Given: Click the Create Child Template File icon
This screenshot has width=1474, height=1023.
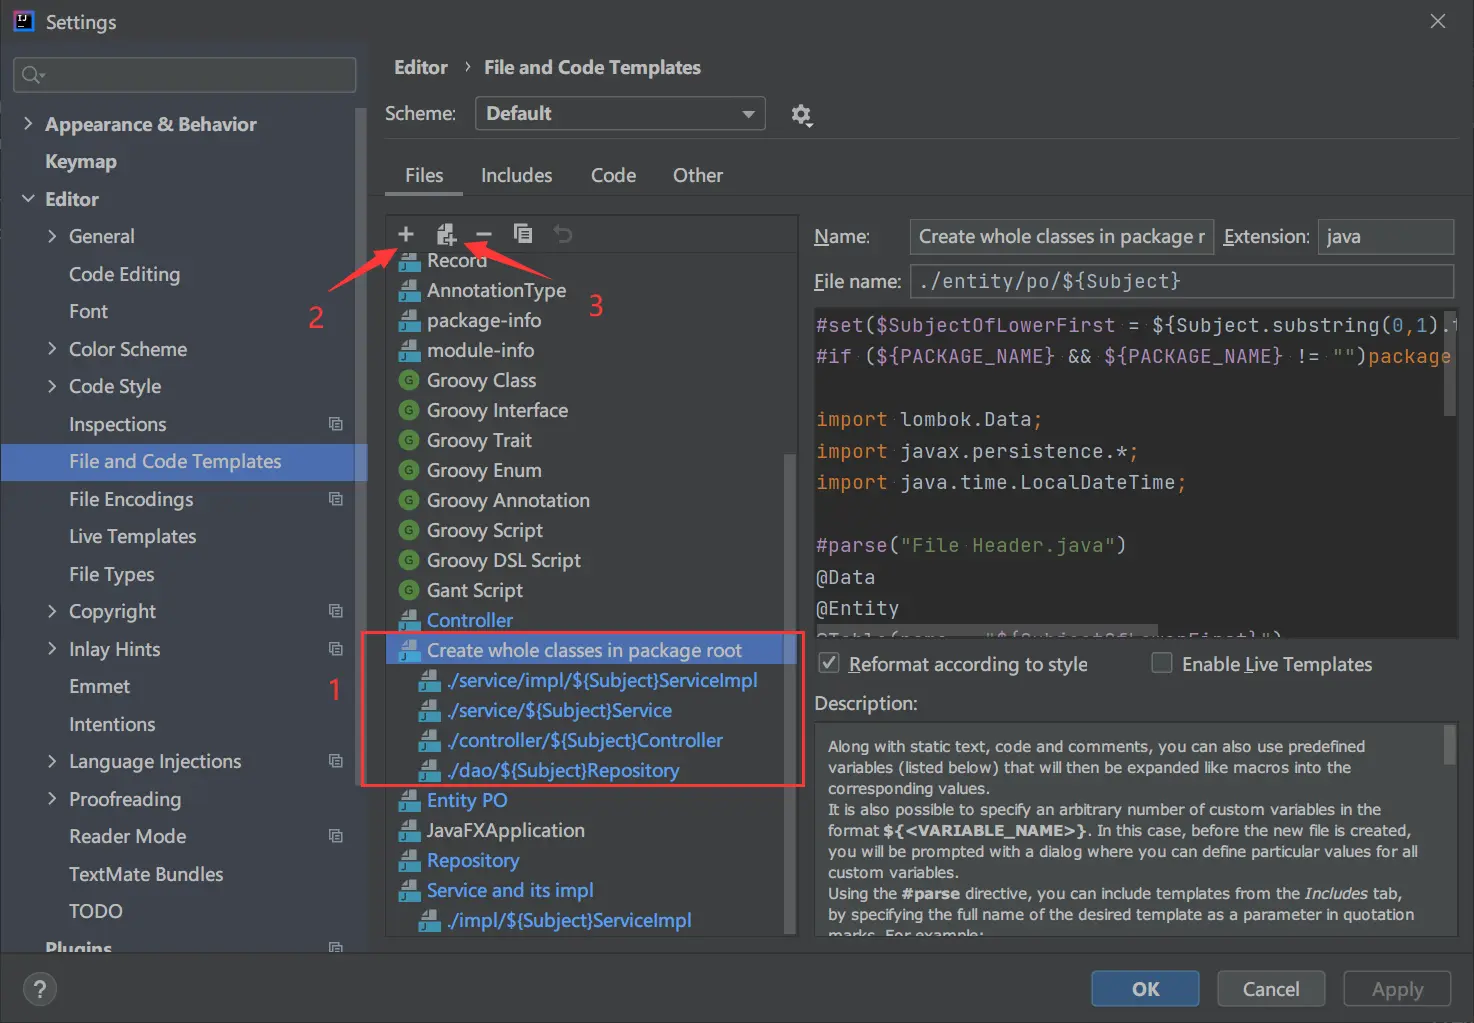Looking at the screenshot, I should (x=446, y=234).
